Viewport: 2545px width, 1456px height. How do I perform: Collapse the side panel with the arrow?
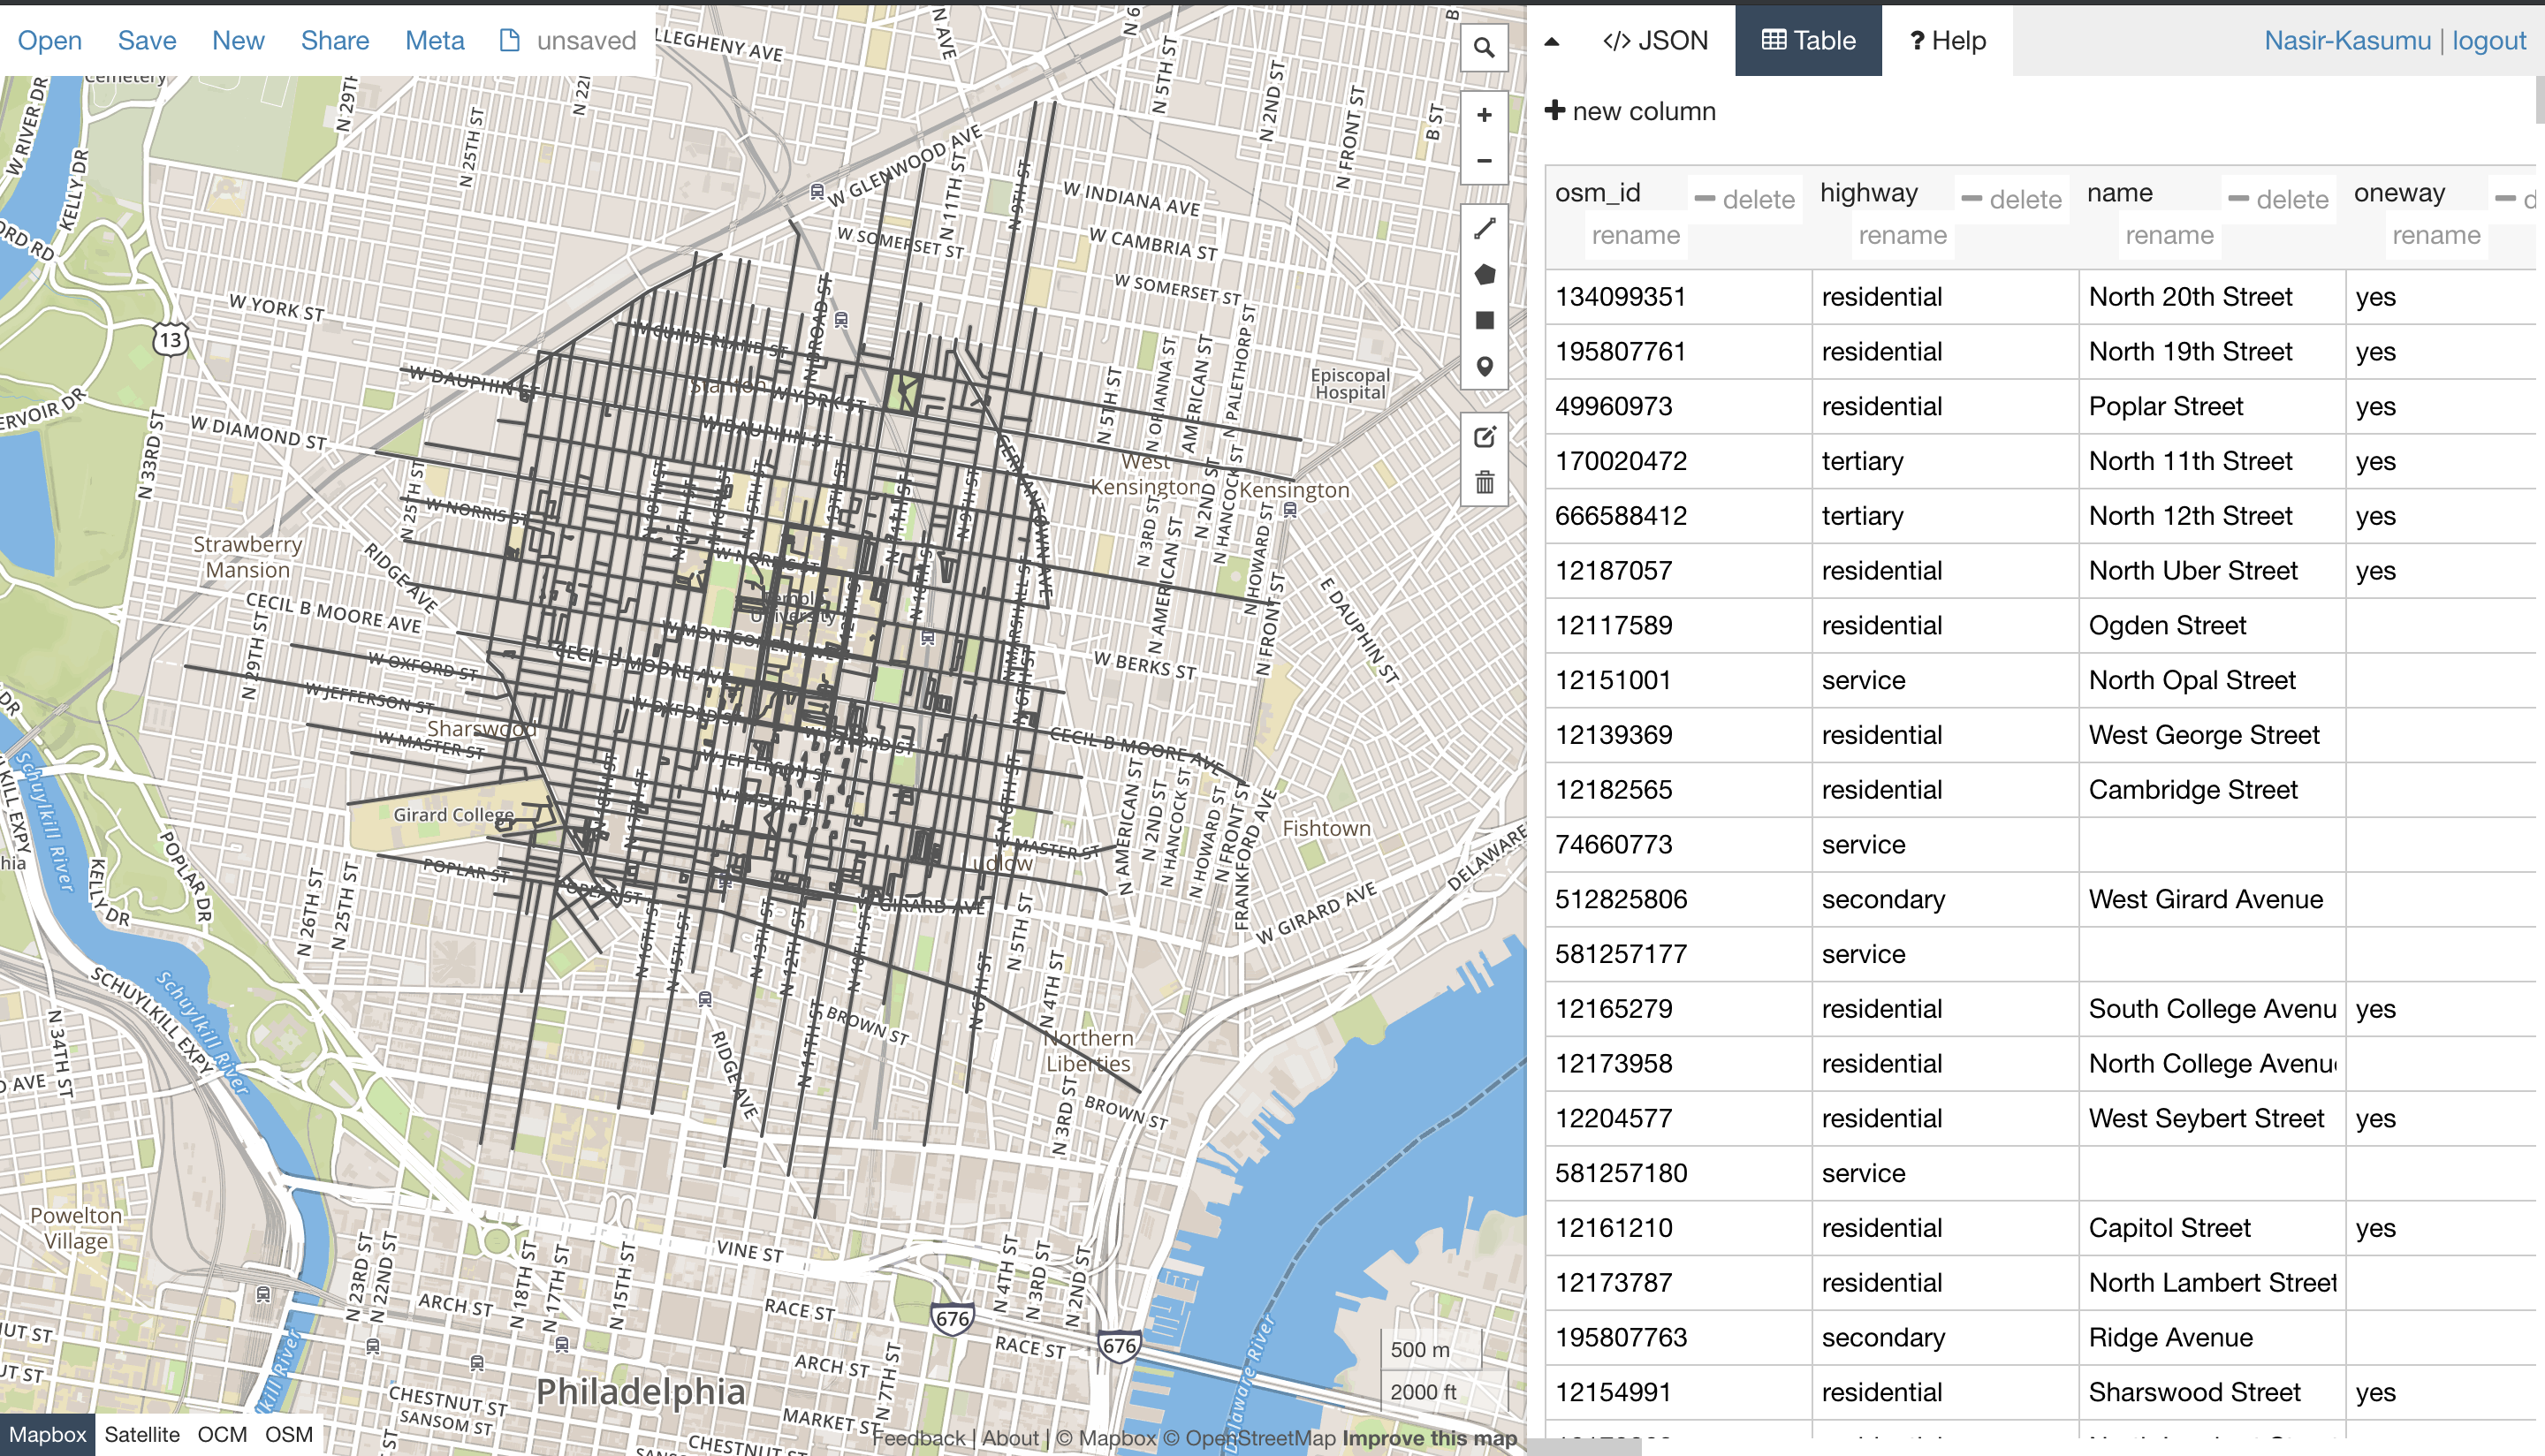point(1551,41)
